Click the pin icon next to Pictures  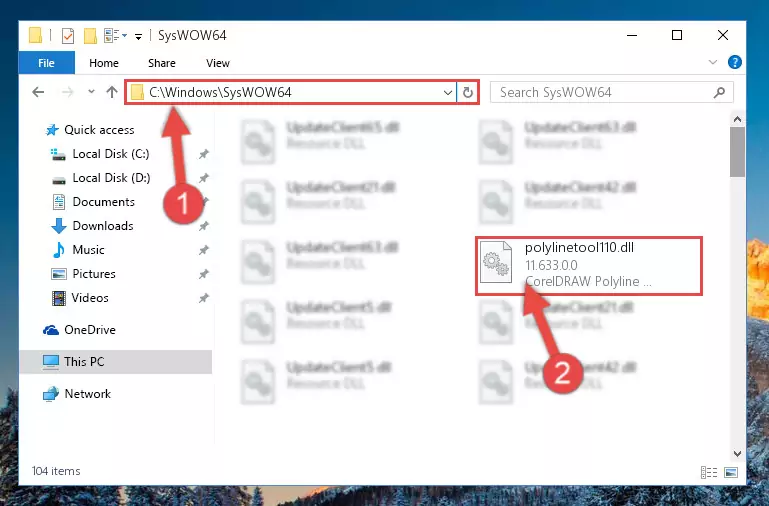[x=204, y=275]
